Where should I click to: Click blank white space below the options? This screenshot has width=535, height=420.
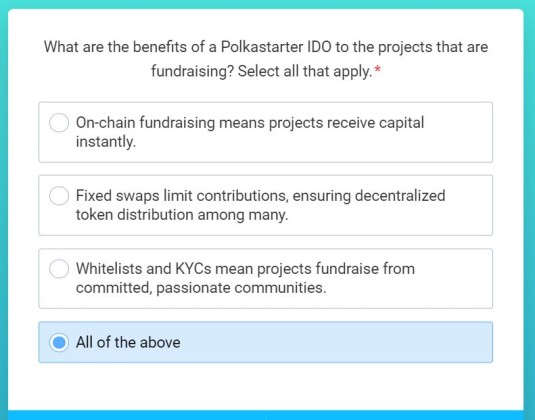[266, 386]
